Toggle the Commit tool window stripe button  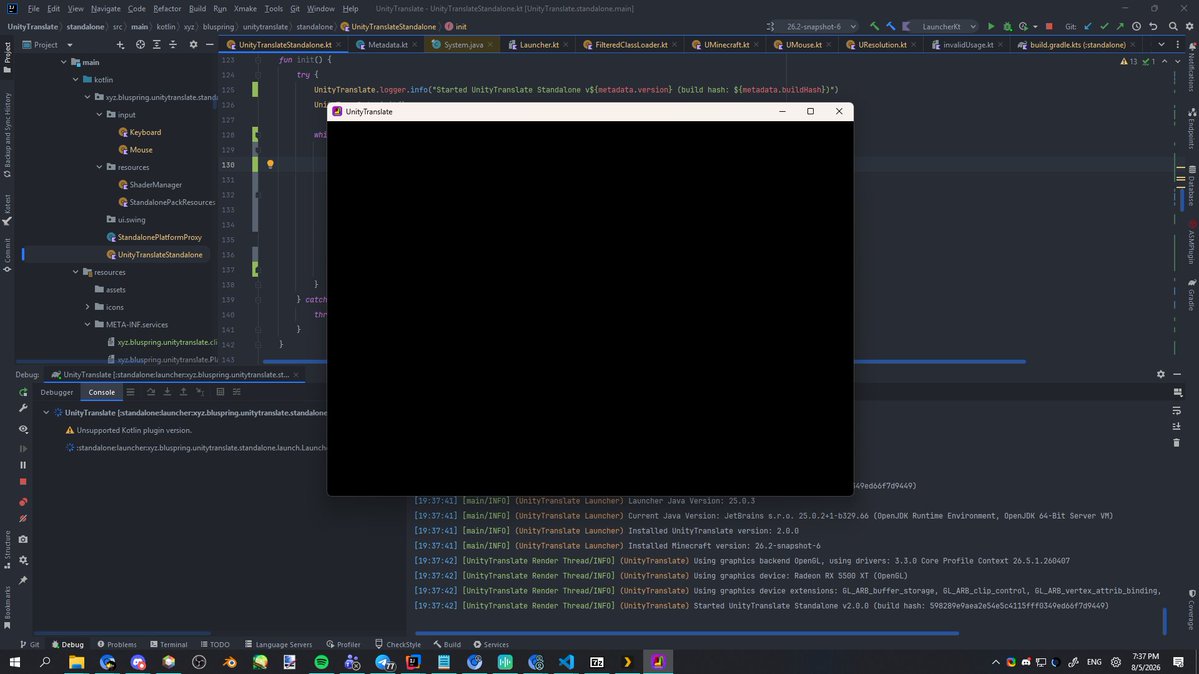coord(7,255)
